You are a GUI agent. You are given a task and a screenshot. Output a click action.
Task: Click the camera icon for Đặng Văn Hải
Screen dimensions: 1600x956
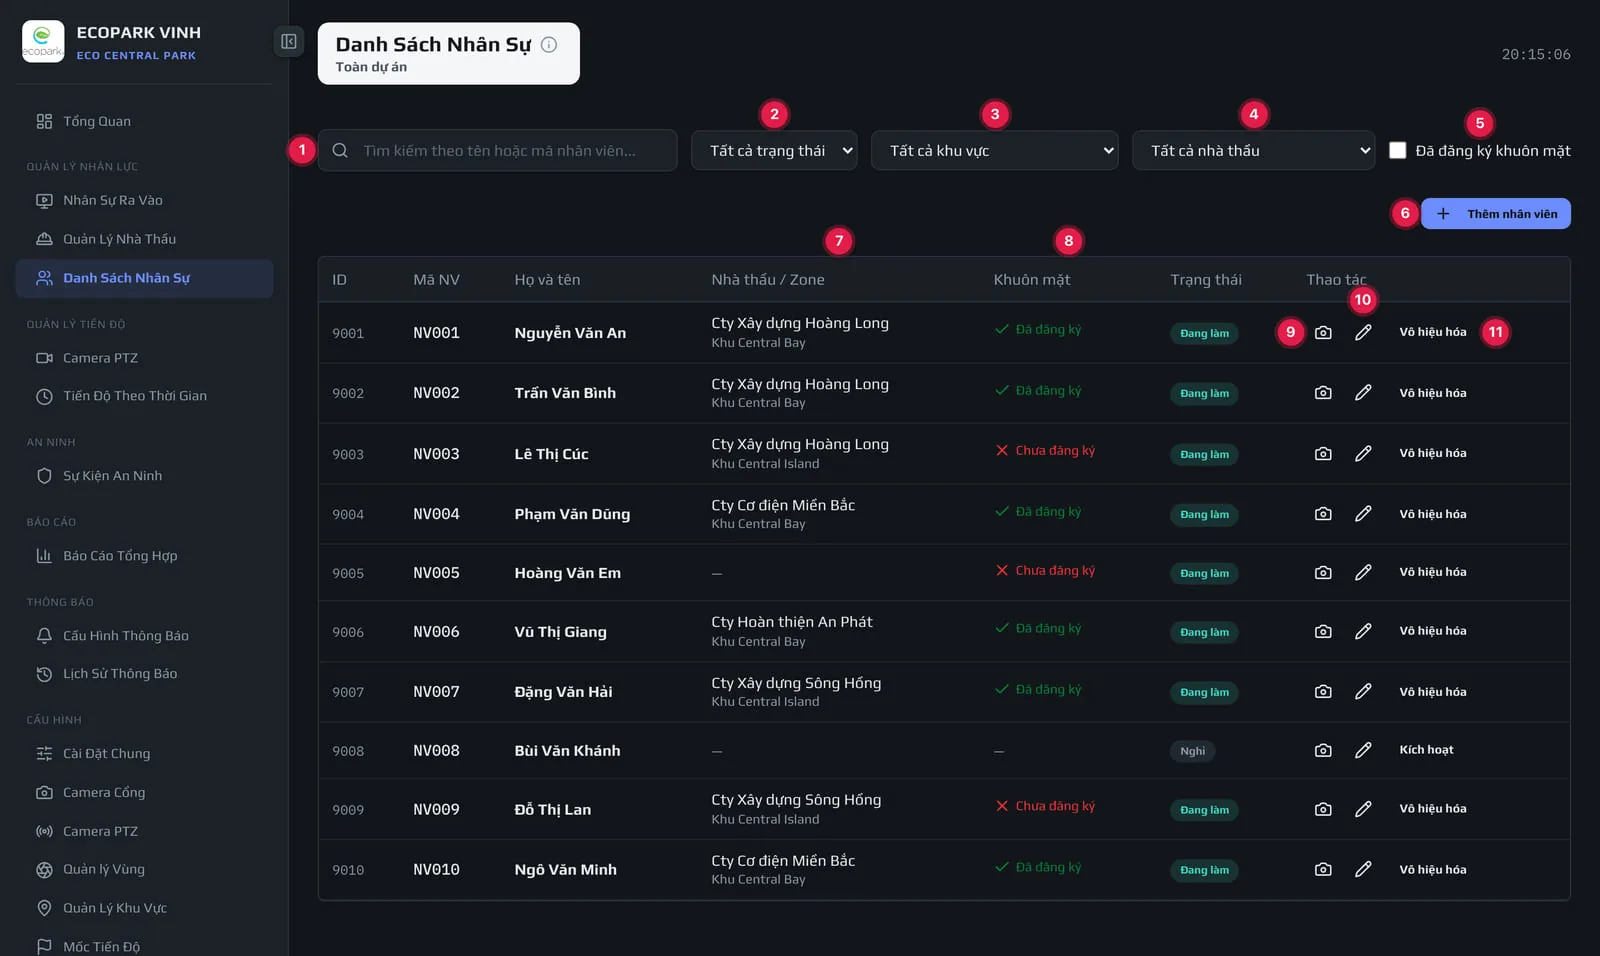click(x=1323, y=692)
